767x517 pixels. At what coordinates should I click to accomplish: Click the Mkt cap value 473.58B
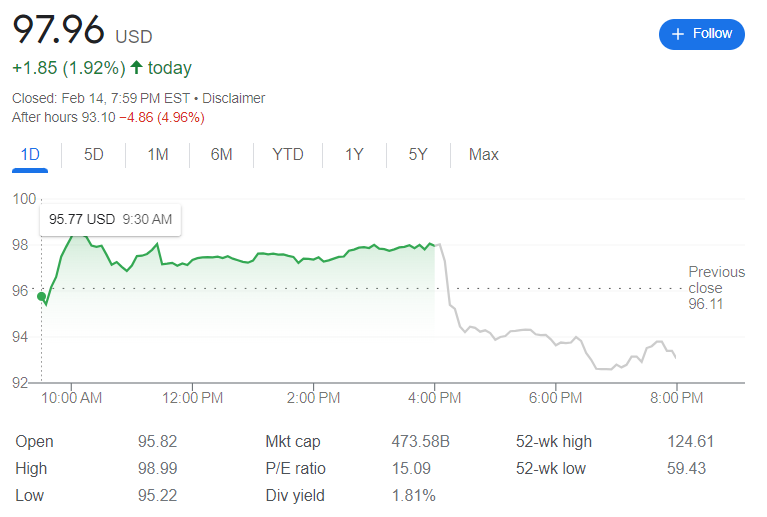point(420,442)
